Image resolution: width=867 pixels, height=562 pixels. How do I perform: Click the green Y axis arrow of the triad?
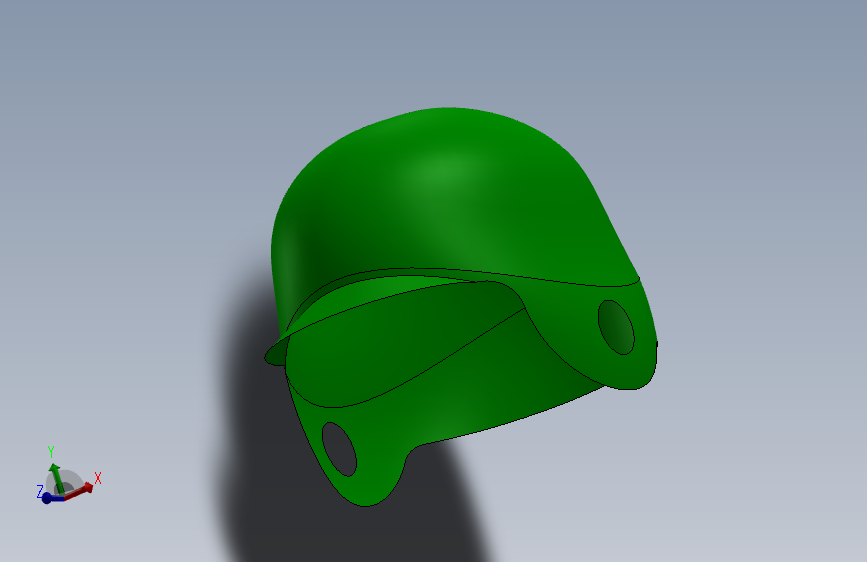57,478
